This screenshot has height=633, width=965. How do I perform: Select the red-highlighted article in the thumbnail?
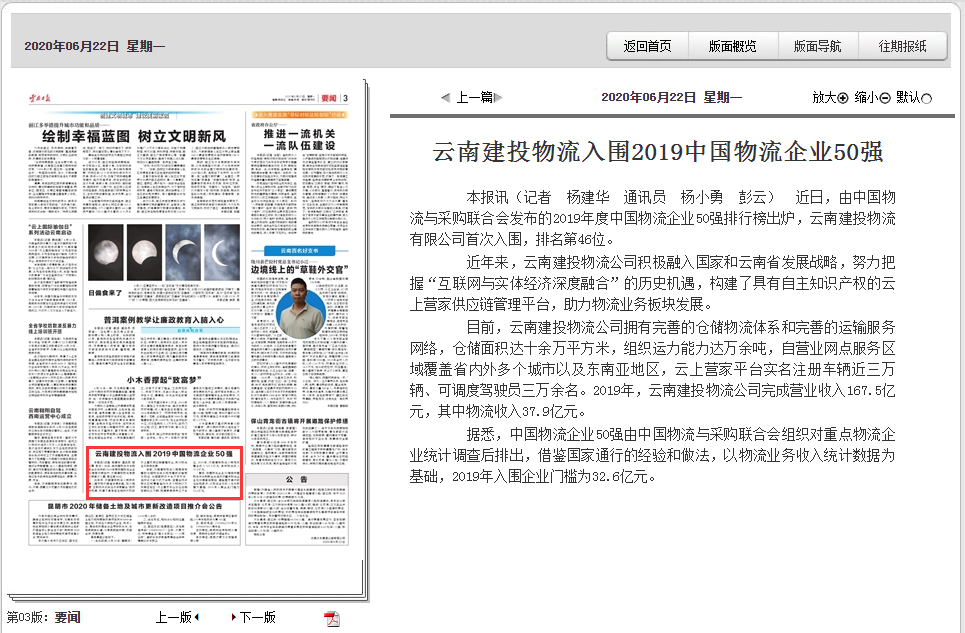click(x=166, y=470)
